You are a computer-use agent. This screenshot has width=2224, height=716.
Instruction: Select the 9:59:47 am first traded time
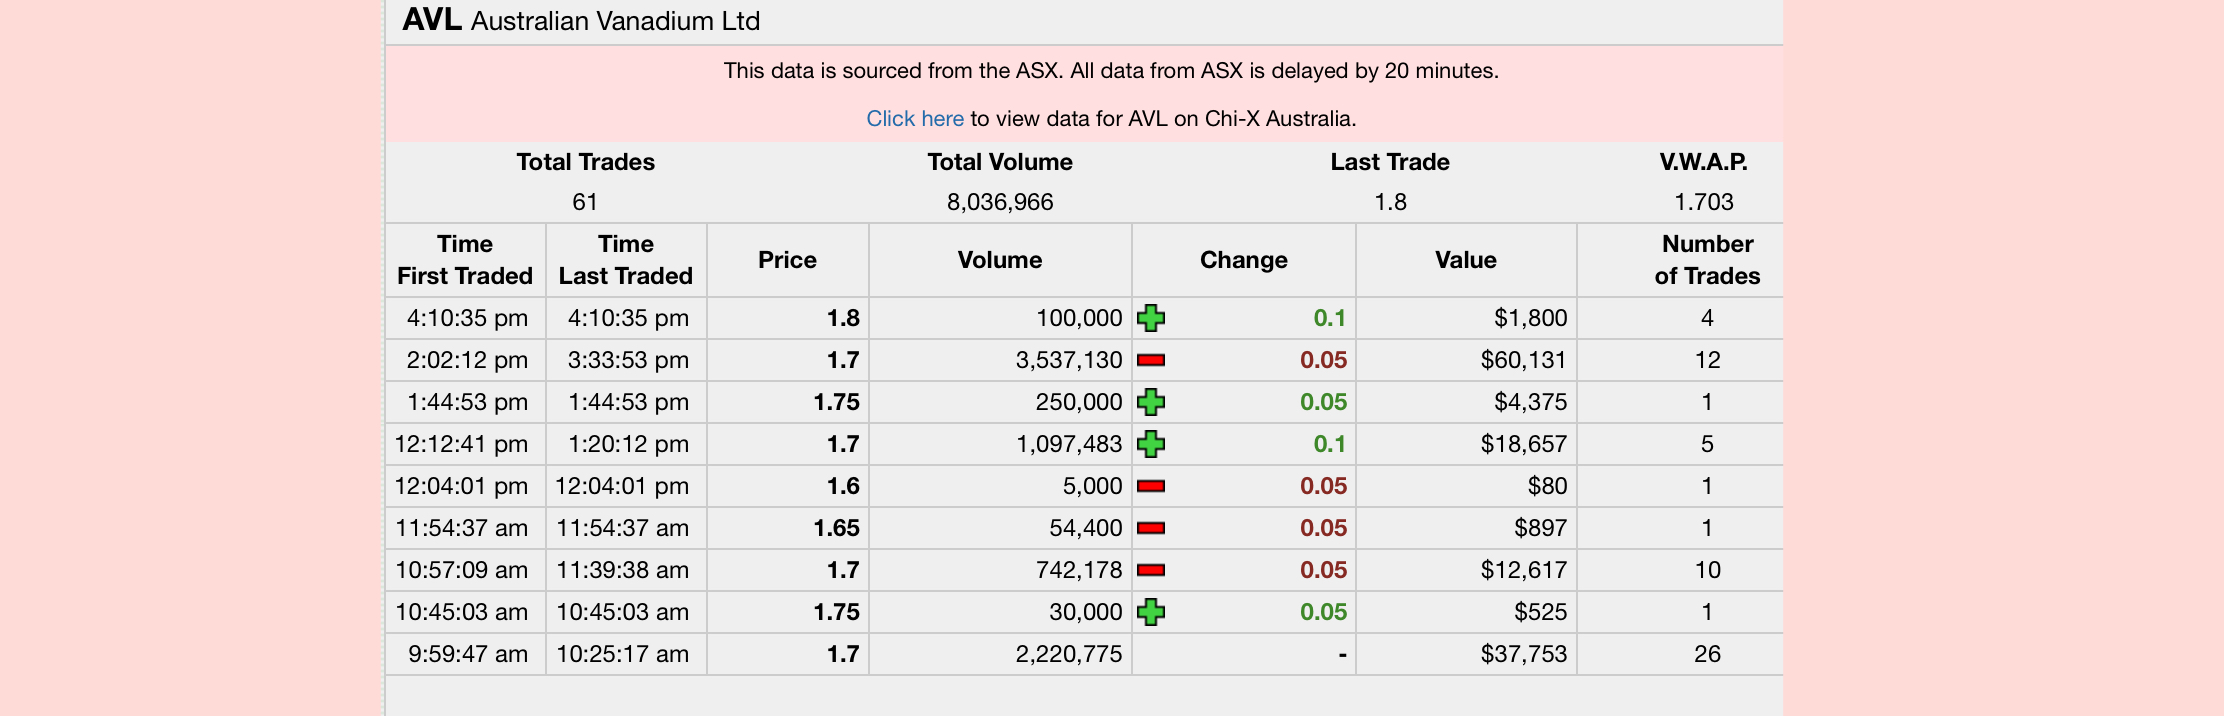pos(468,654)
